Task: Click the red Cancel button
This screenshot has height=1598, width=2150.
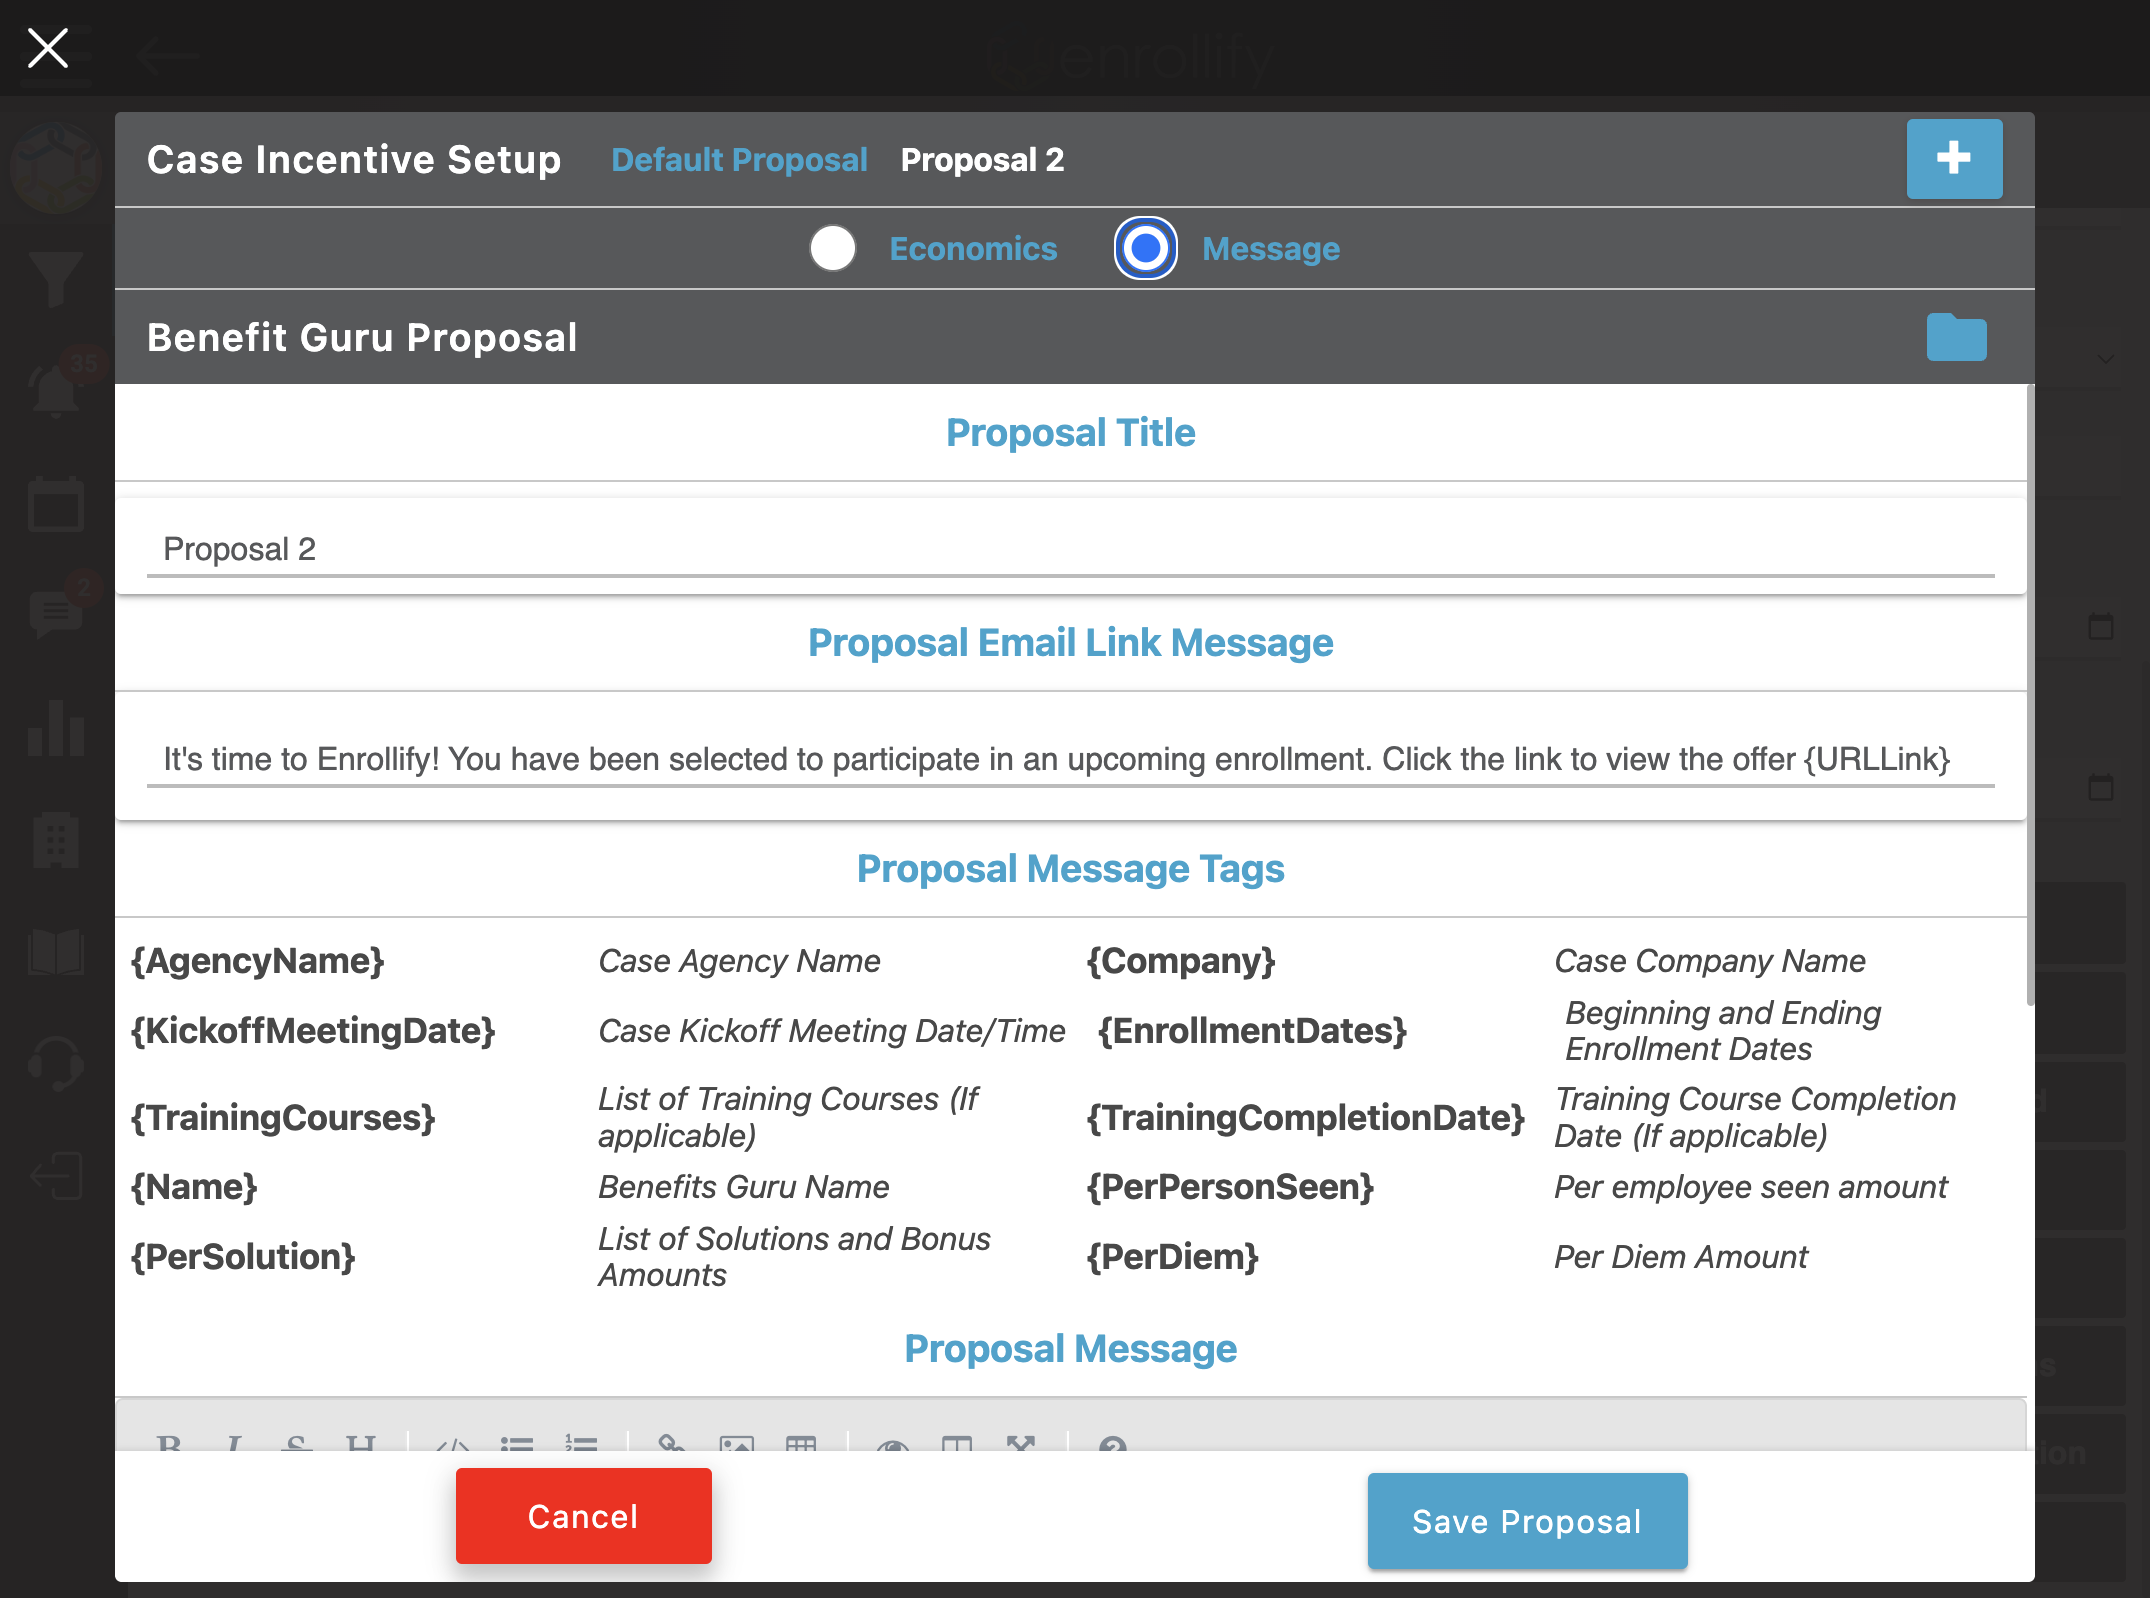Action: (x=584, y=1516)
